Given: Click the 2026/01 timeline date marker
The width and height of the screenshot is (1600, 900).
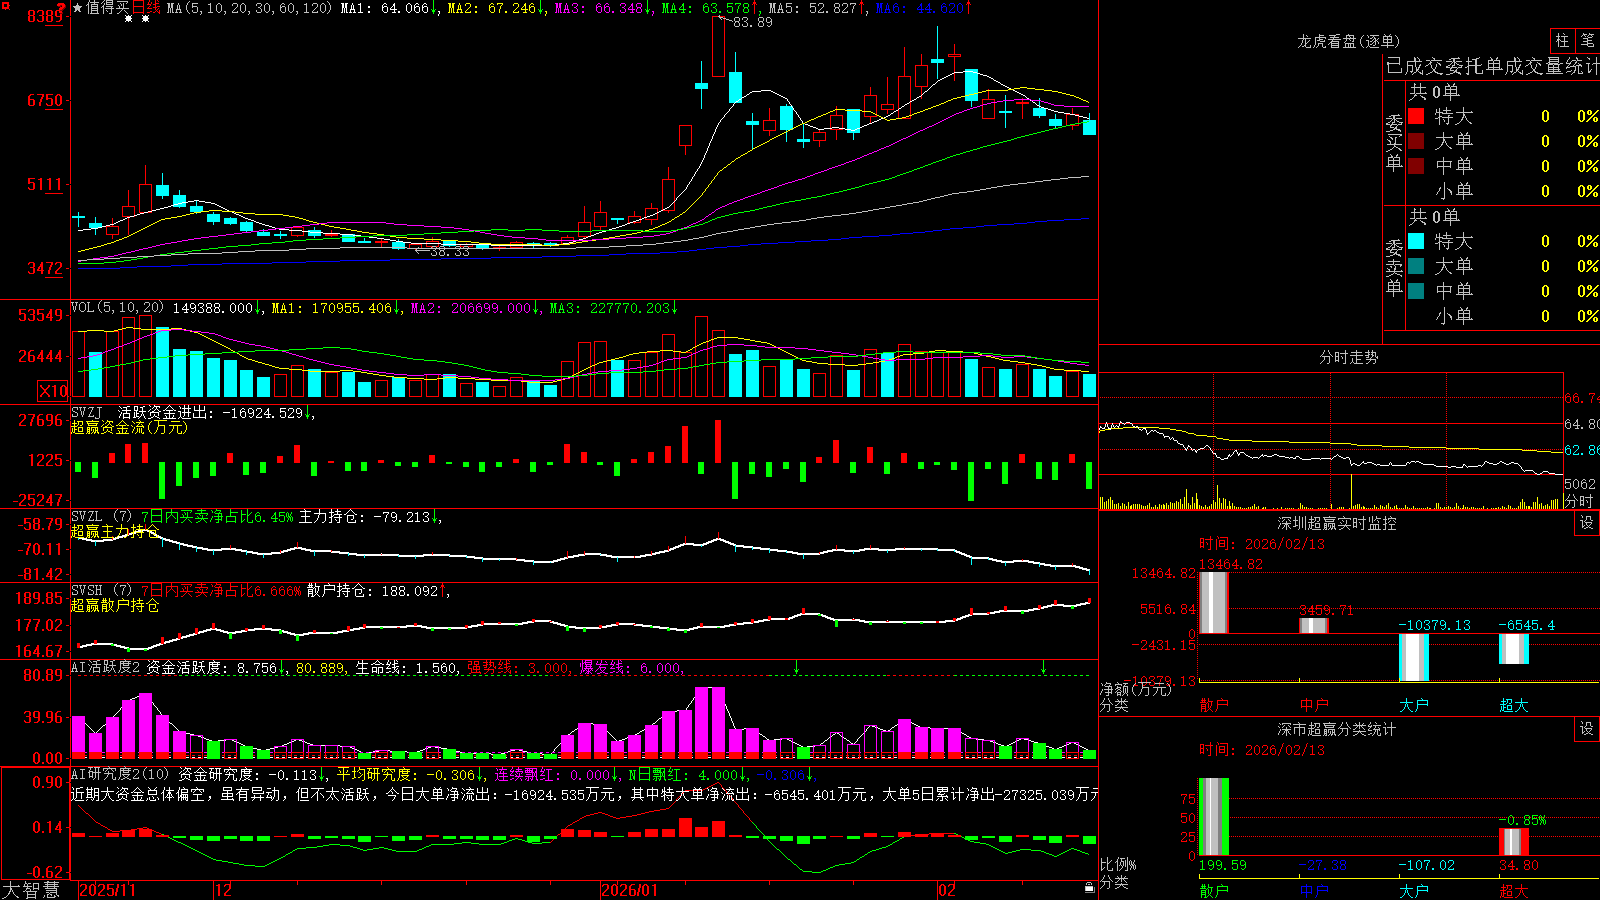Looking at the screenshot, I should point(630,890).
